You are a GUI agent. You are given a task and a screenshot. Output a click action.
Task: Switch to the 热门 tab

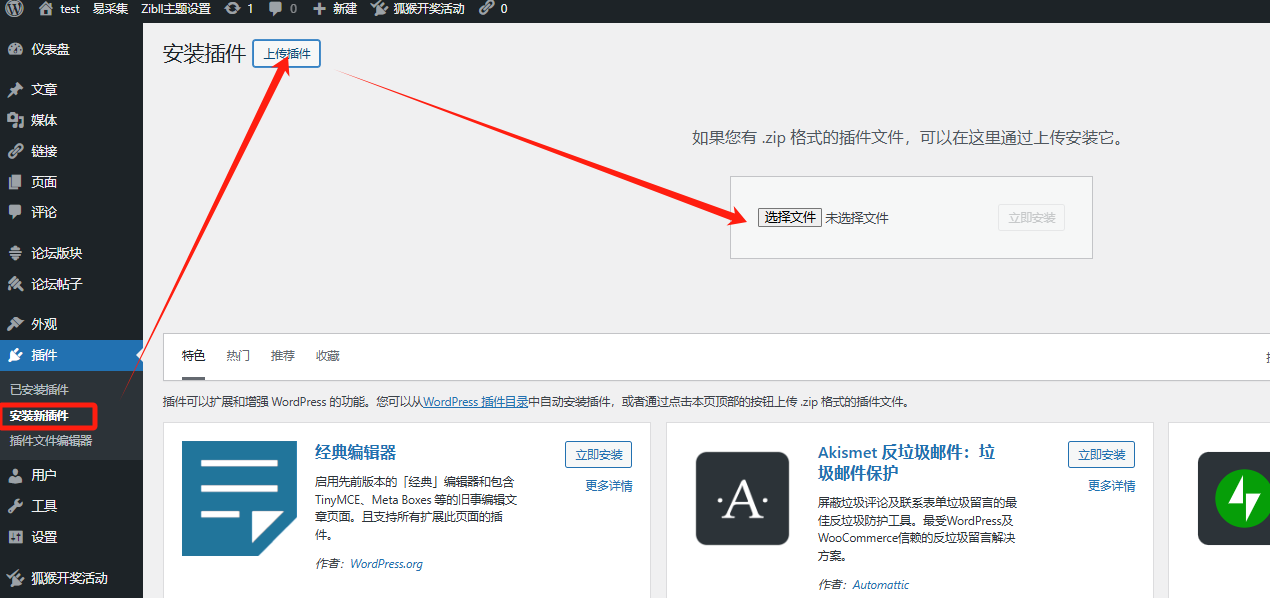(238, 356)
